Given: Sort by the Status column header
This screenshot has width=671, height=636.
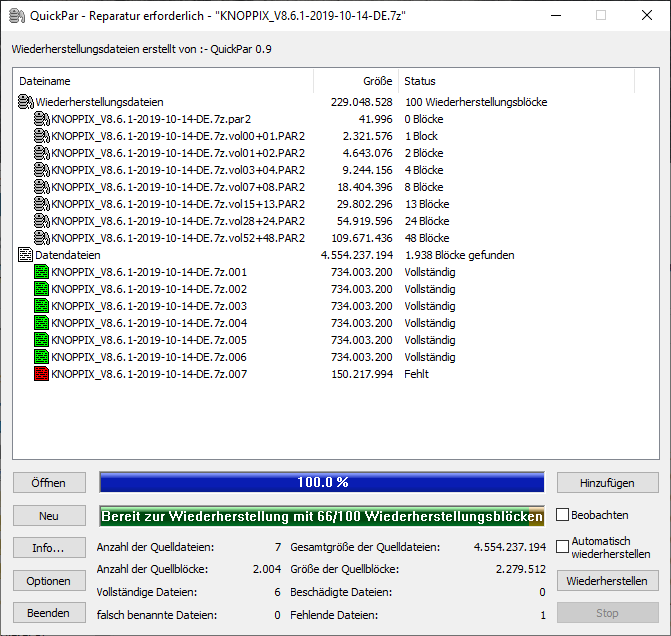Looking at the screenshot, I should [x=517, y=81].
